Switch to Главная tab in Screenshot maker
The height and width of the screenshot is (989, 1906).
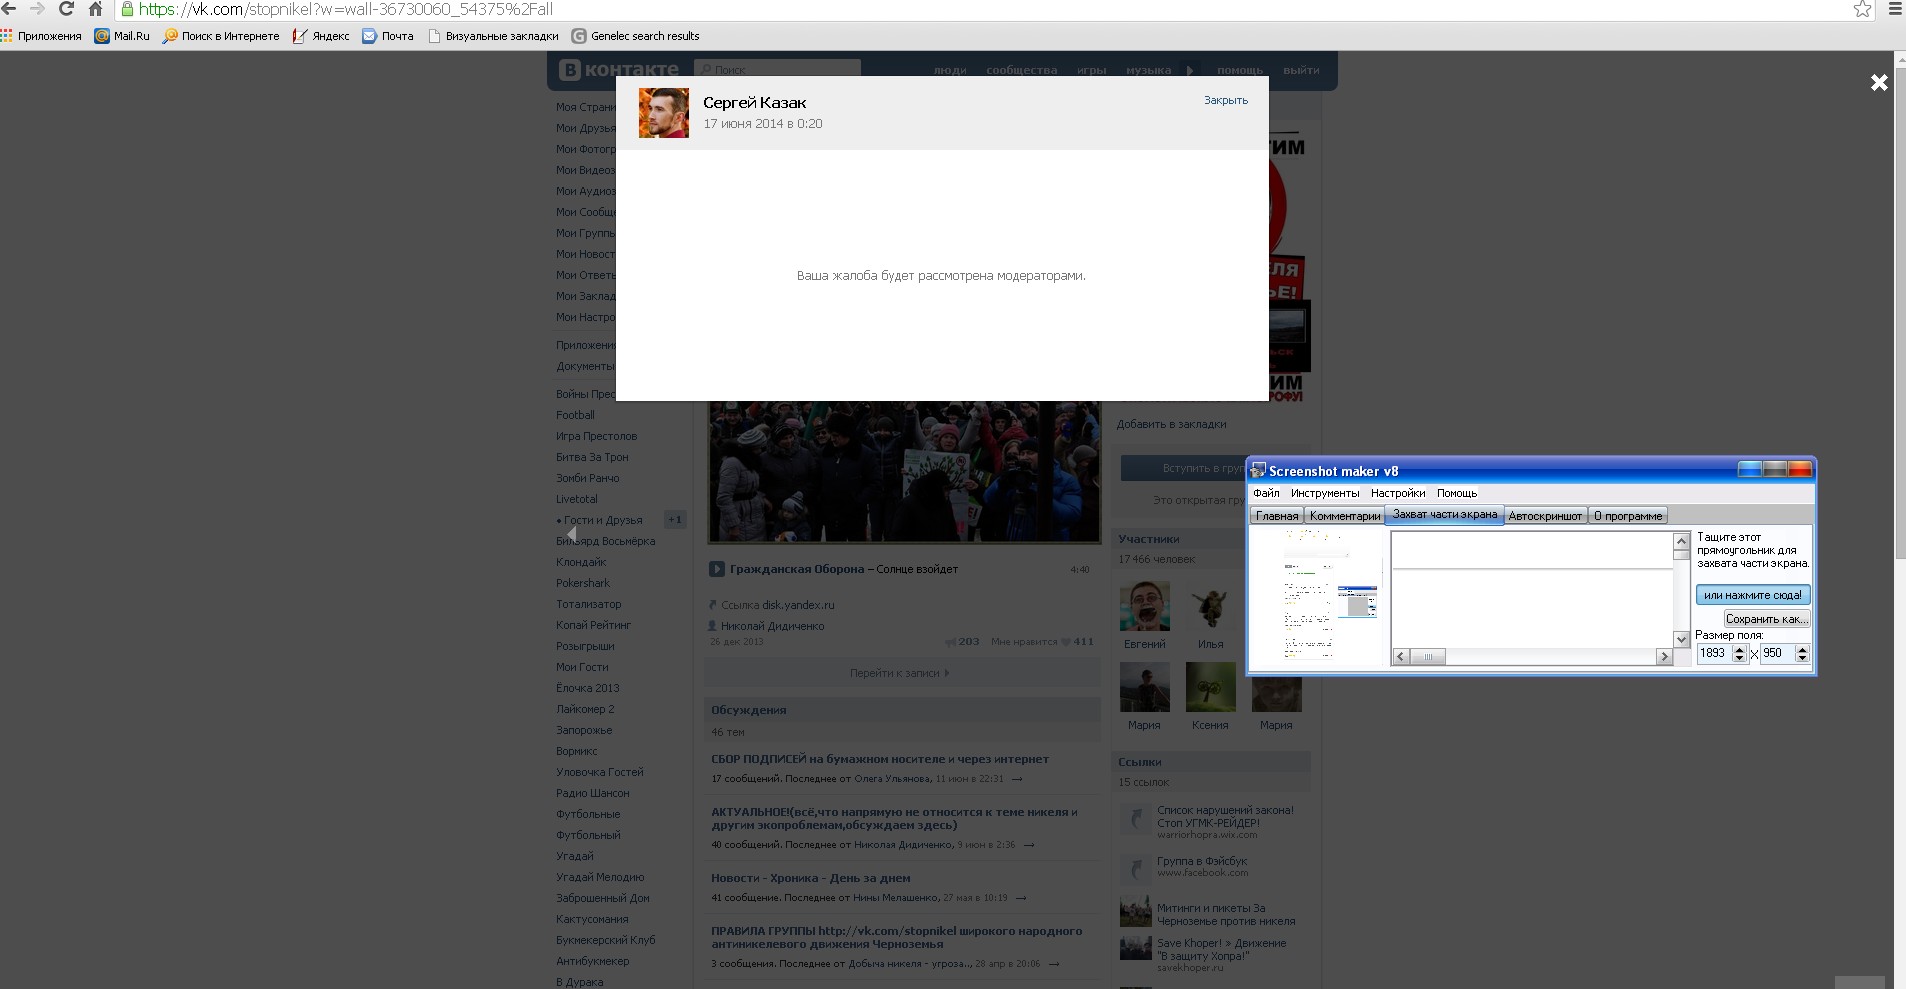[1277, 516]
